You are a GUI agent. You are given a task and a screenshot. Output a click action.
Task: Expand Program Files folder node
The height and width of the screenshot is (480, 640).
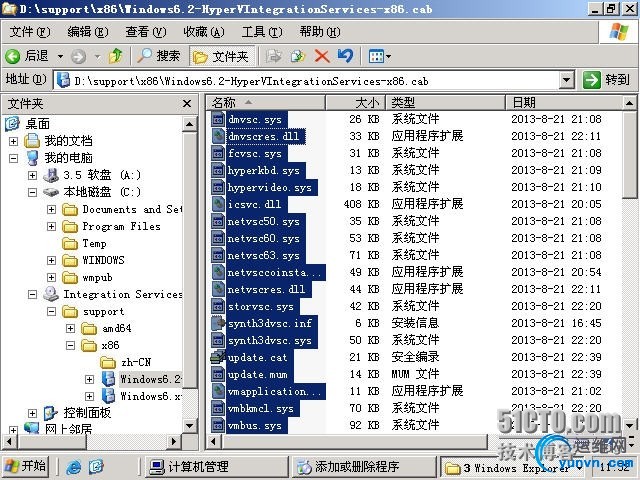51,226
